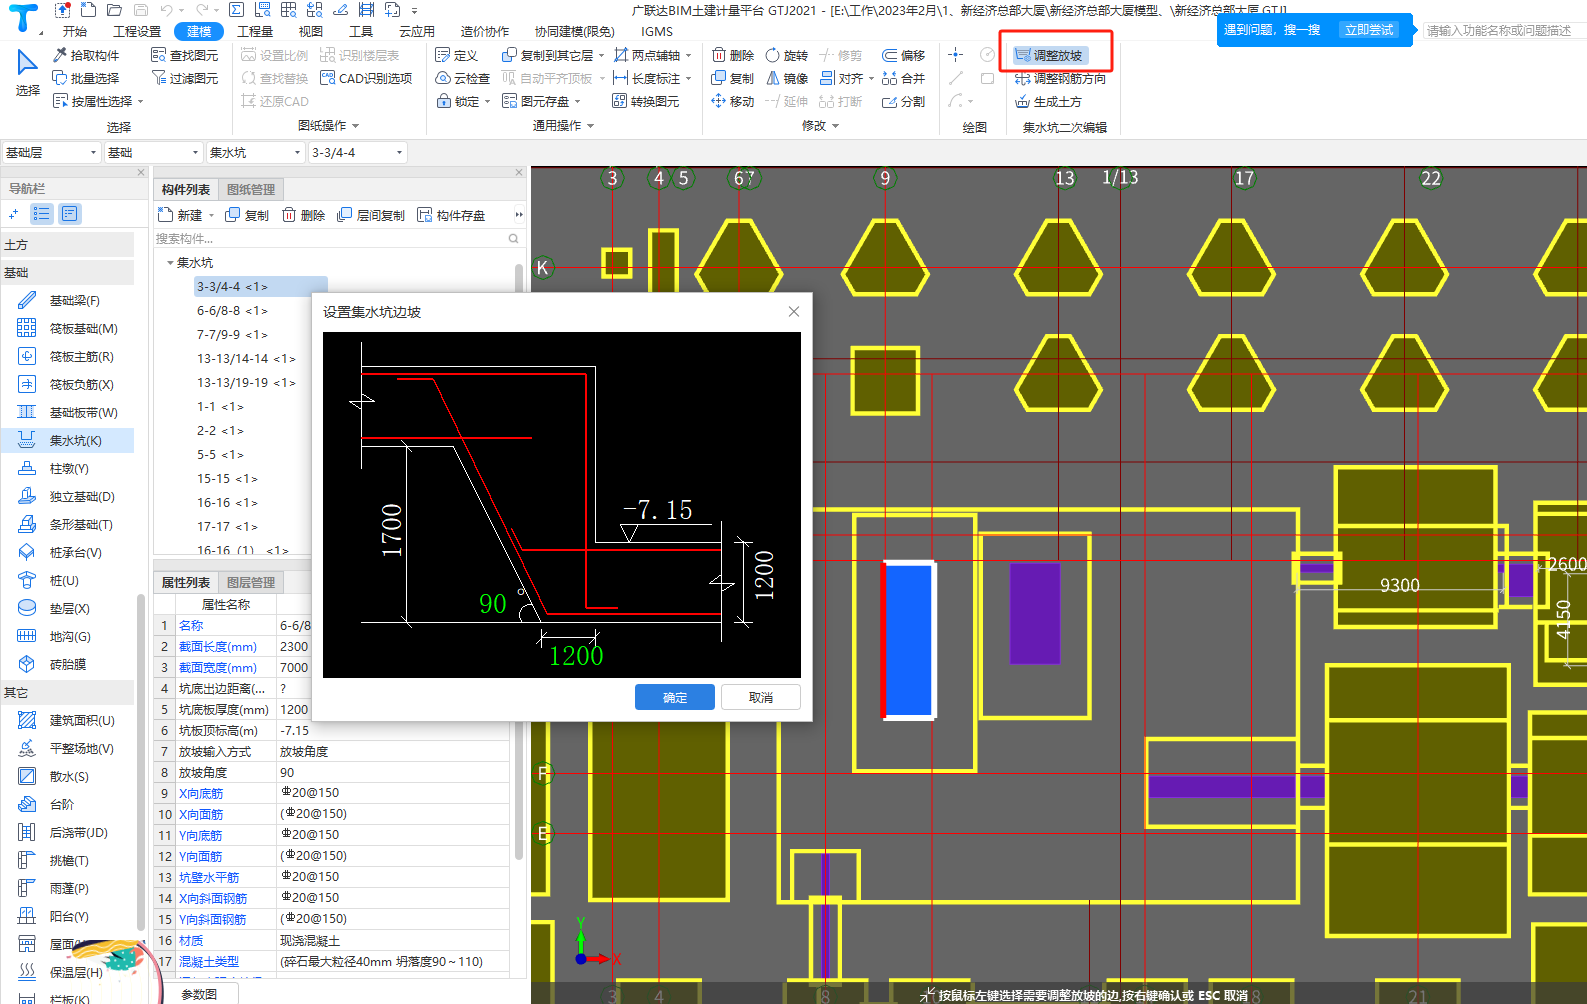Click 构件存盘 in component list
1587x1004 pixels.
(451, 215)
